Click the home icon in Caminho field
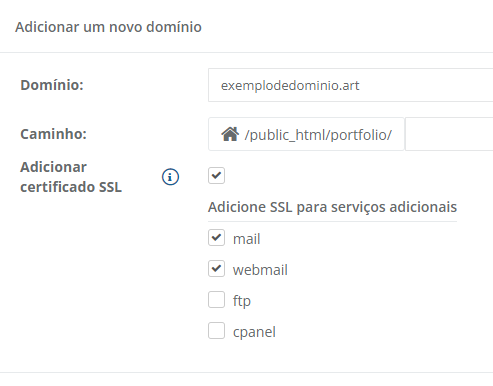Image resolution: width=493 pixels, height=386 pixels. pyautogui.click(x=230, y=134)
